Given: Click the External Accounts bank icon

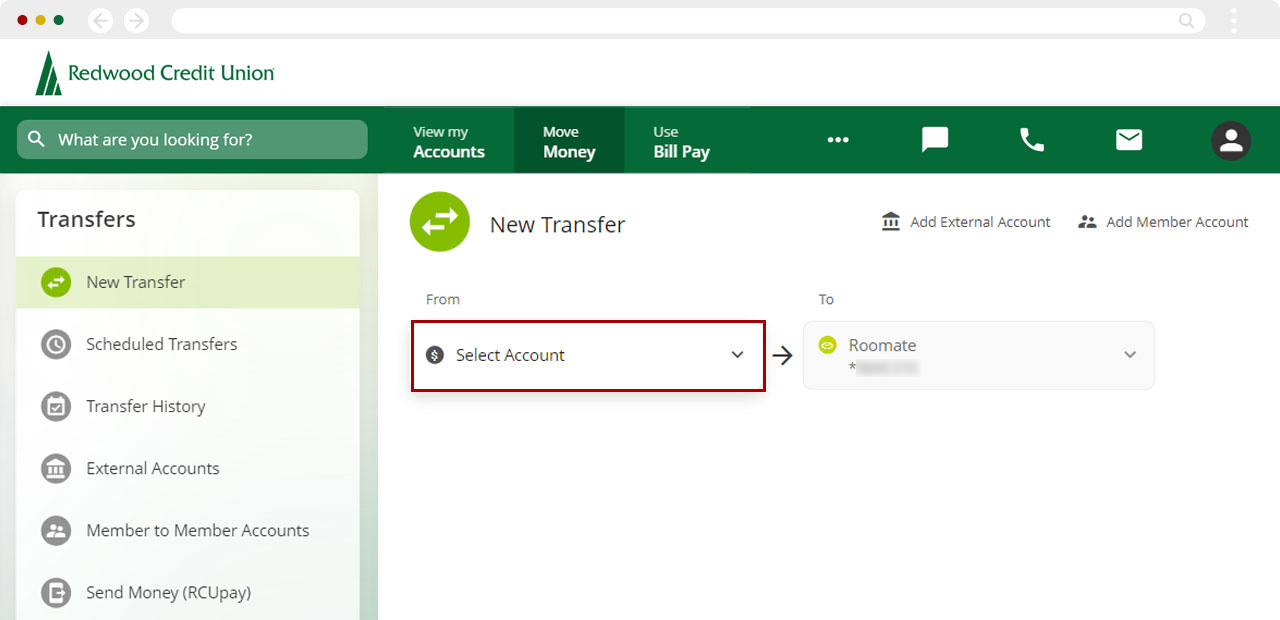Looking at the screenshot, I should coord(56,468).
